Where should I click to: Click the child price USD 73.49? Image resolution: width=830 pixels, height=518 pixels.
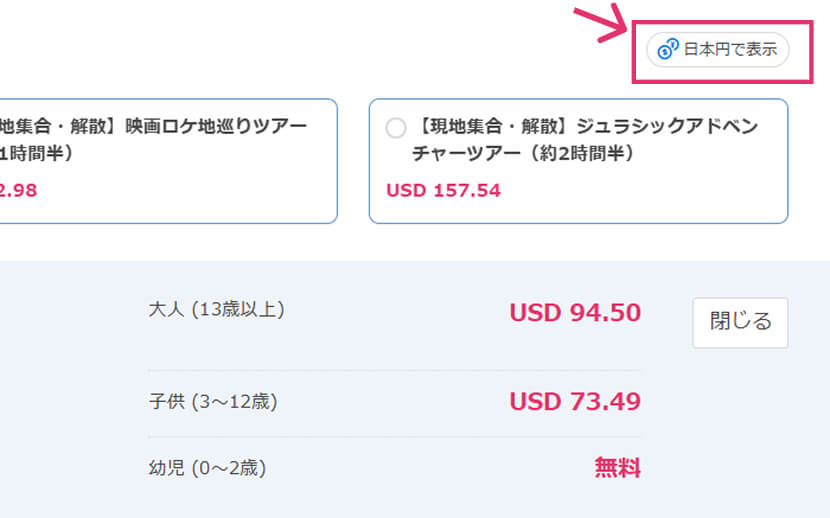pos(575,402)
